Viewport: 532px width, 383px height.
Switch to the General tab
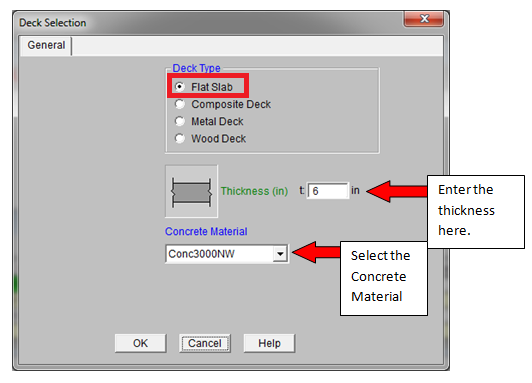click(x=46, y=45)
